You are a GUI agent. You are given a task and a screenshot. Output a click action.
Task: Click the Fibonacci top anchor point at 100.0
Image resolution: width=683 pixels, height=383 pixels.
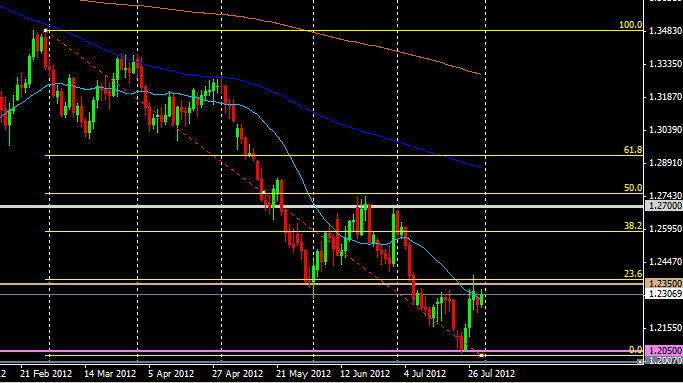pyautogui.click(x=46, y=31)
